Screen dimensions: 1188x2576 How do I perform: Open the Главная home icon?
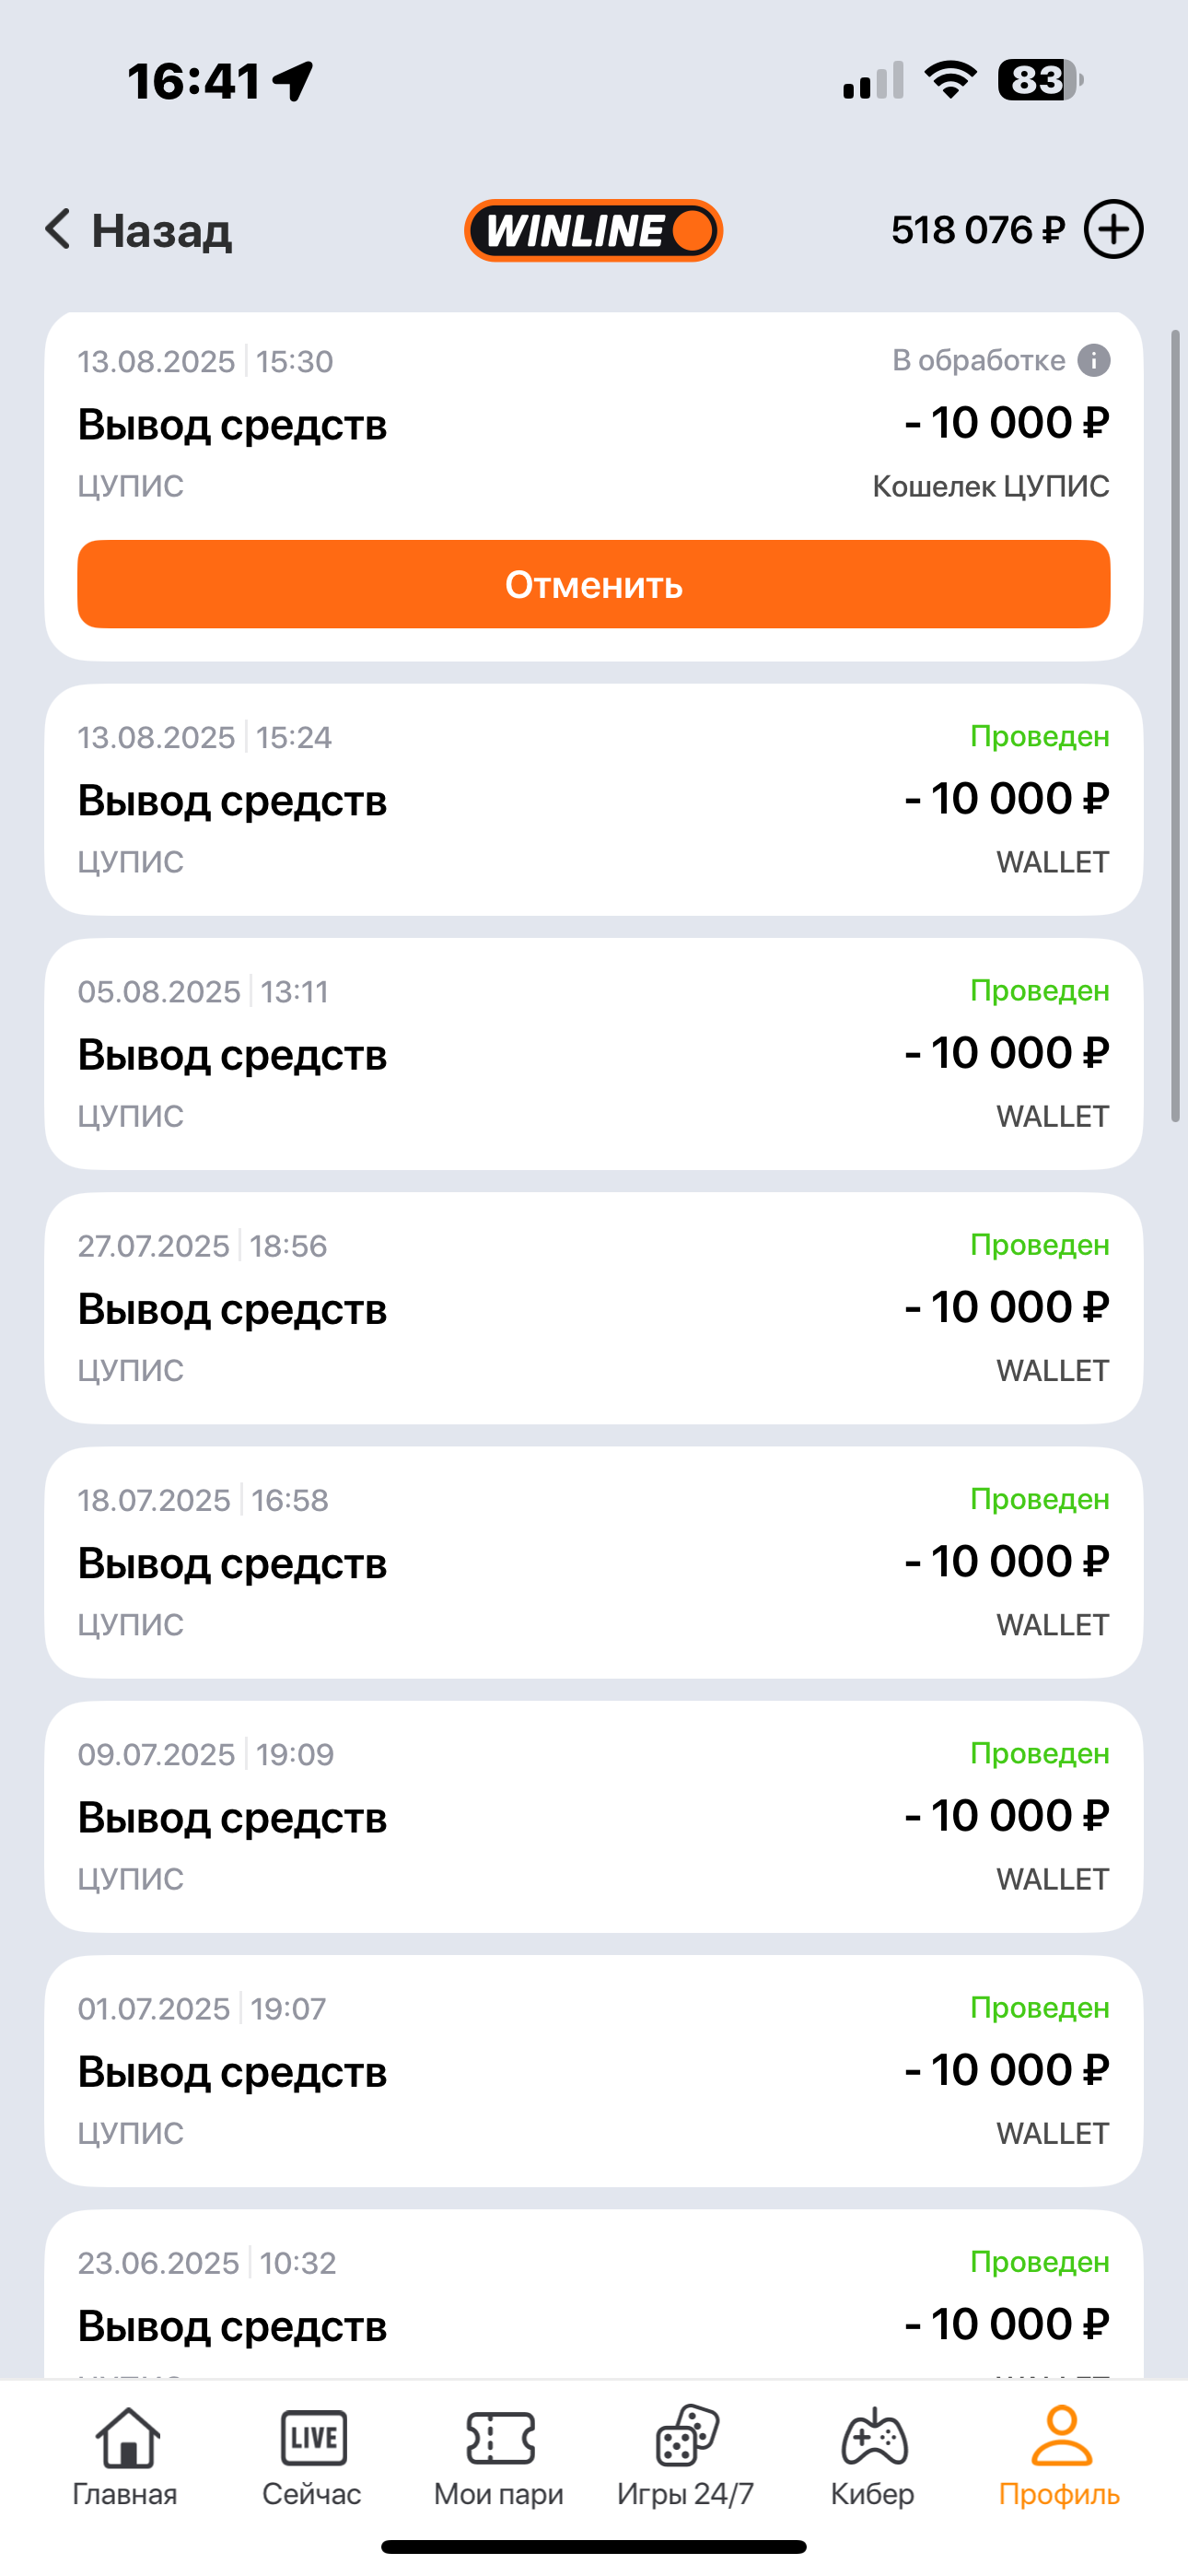coord(126,2438)
